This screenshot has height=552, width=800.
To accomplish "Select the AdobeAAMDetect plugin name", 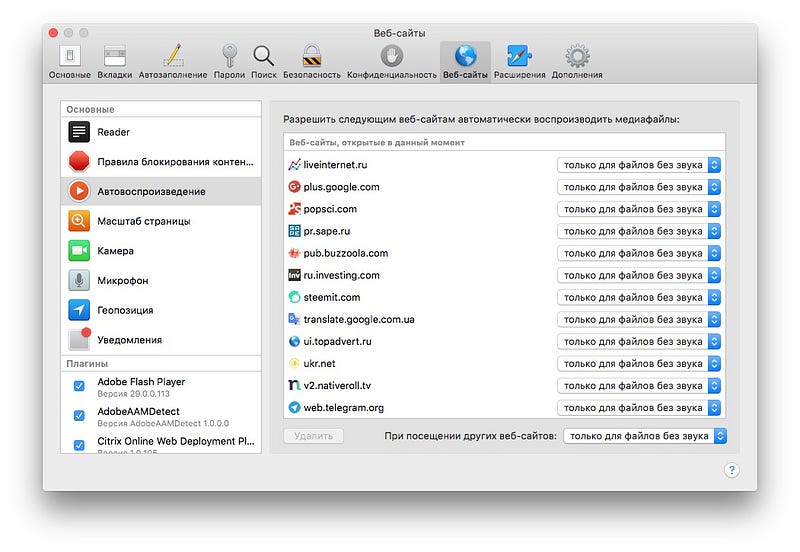I will (x=138, y=411).
